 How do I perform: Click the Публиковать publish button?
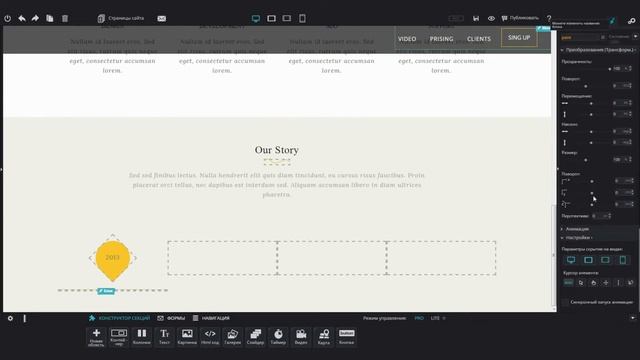[x=520, y=18]
